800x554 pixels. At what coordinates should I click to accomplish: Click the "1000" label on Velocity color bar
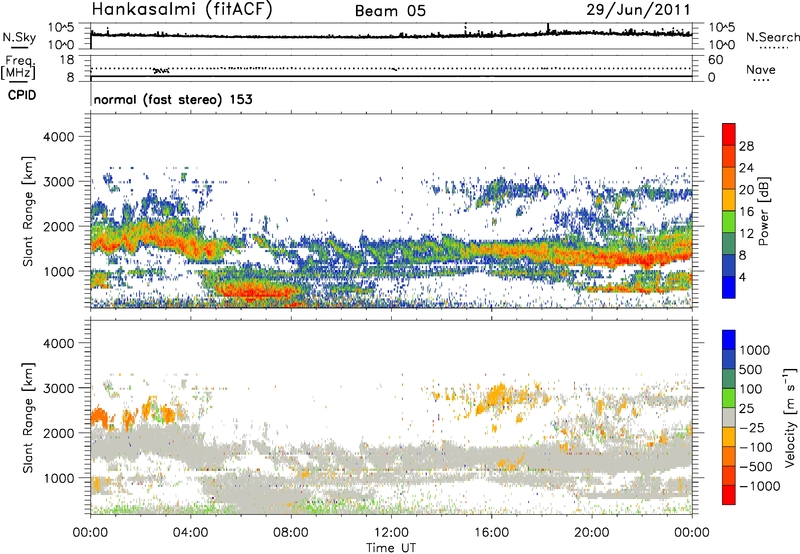(755, 350)
